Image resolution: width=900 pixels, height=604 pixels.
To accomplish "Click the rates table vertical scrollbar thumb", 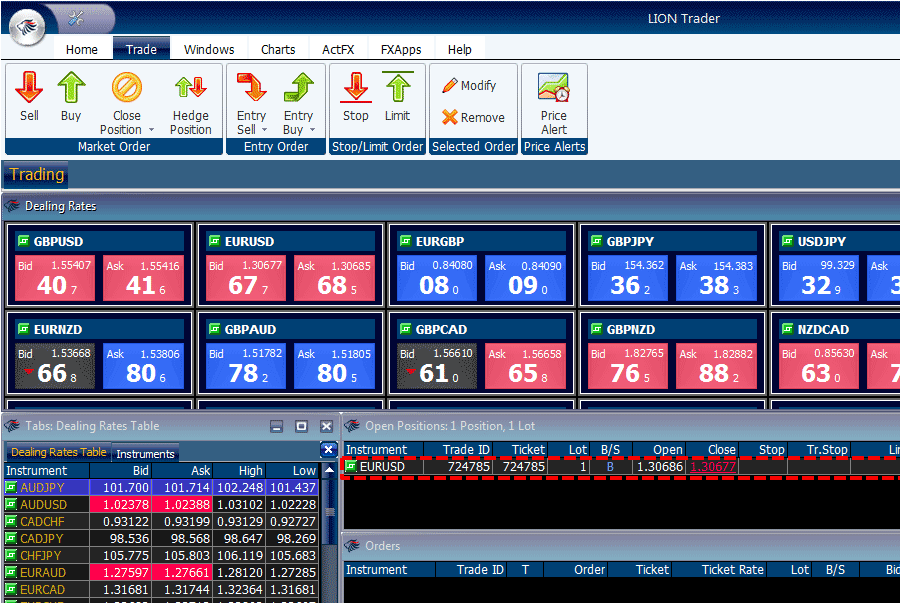I will (x=329, y=512).
